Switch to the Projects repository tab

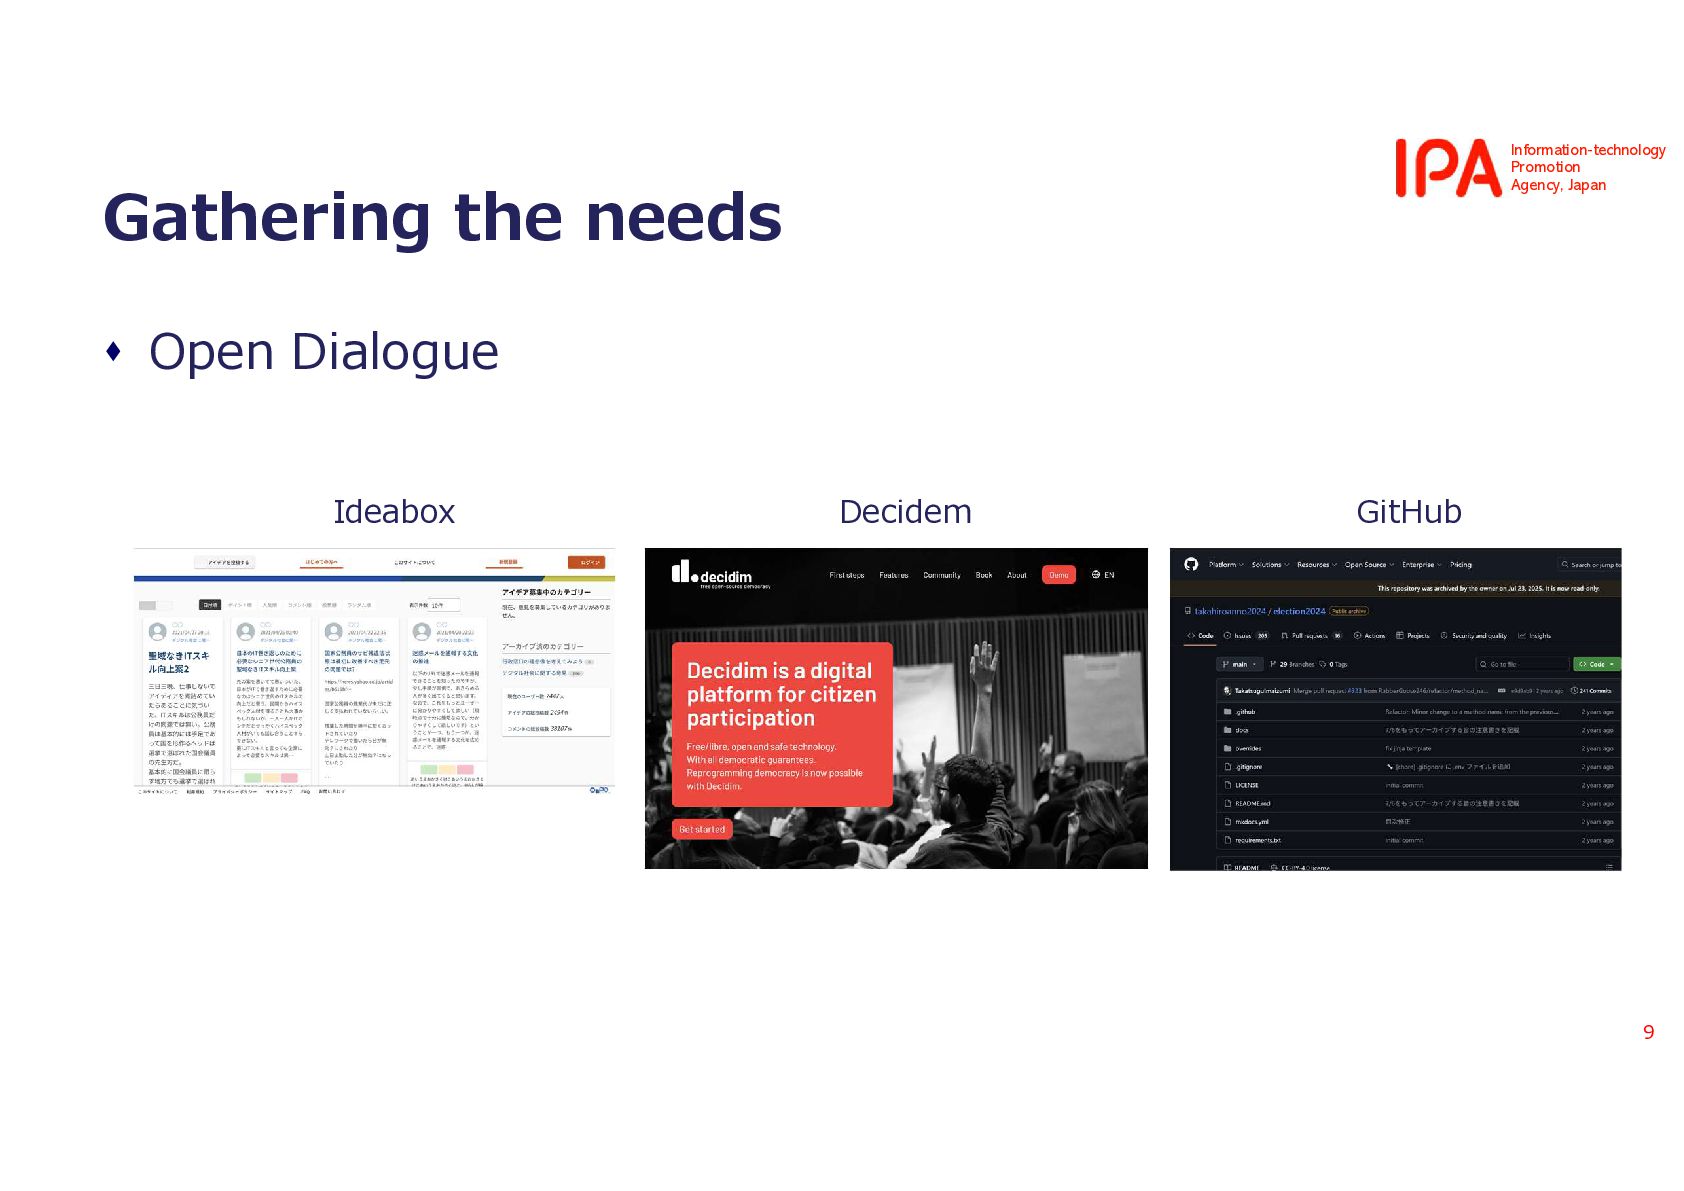(1413, 636)
